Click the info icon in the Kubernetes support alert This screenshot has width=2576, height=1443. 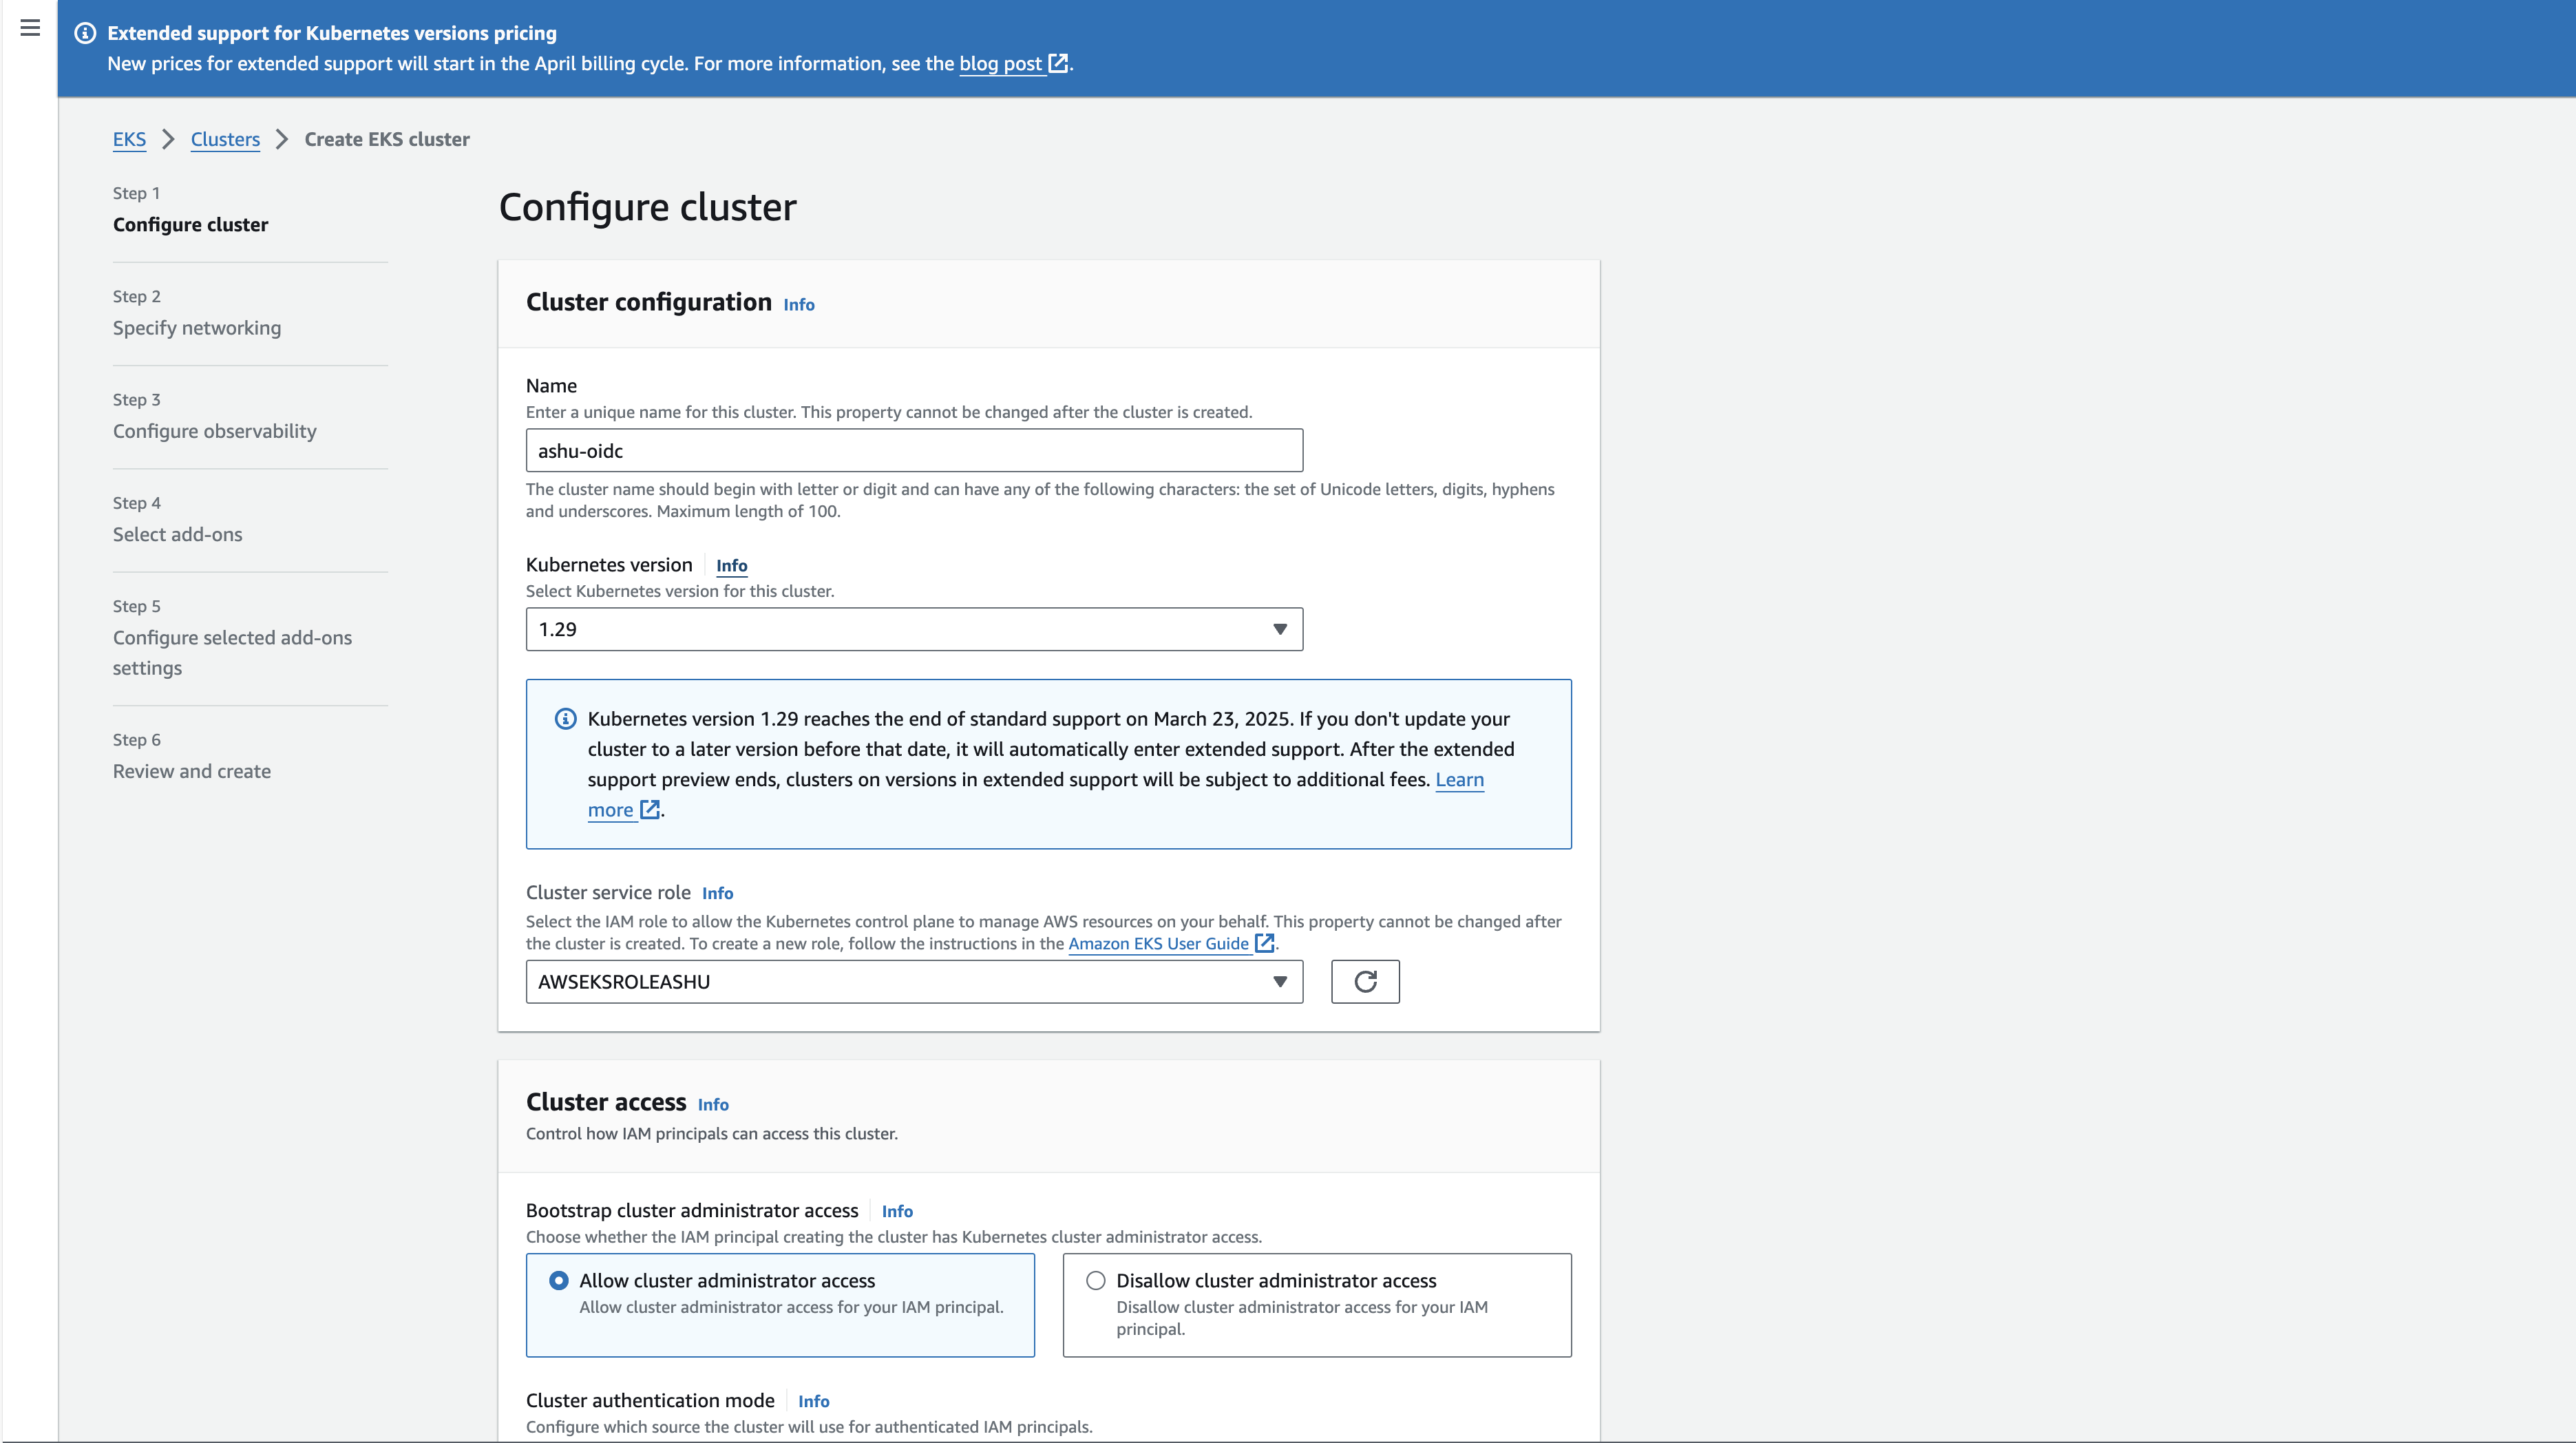point(565,718)
